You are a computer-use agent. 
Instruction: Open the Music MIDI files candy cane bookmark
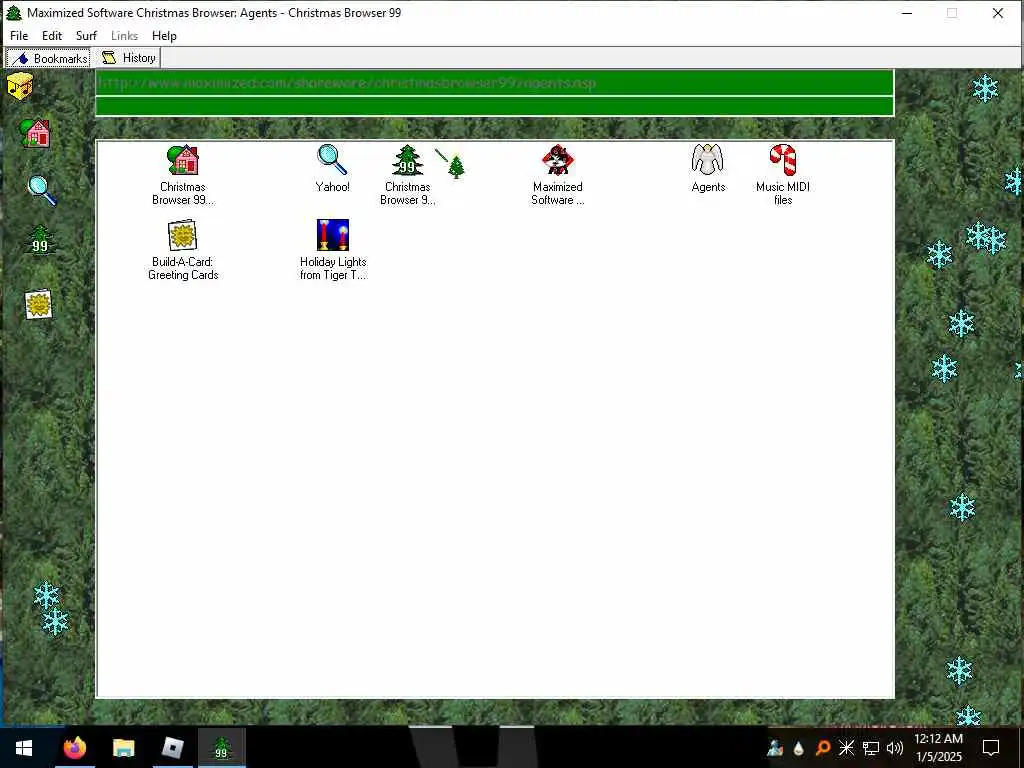click(x=782, y=160)
